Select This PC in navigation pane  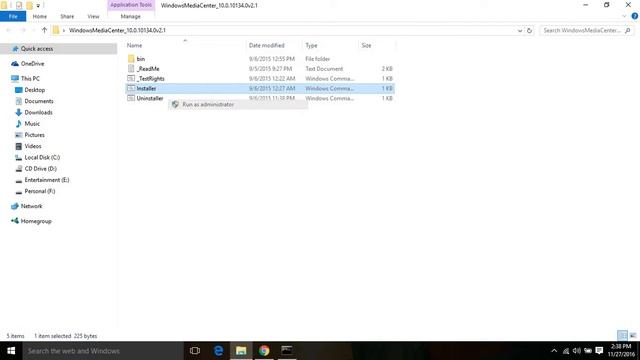[x=30, y=78]
